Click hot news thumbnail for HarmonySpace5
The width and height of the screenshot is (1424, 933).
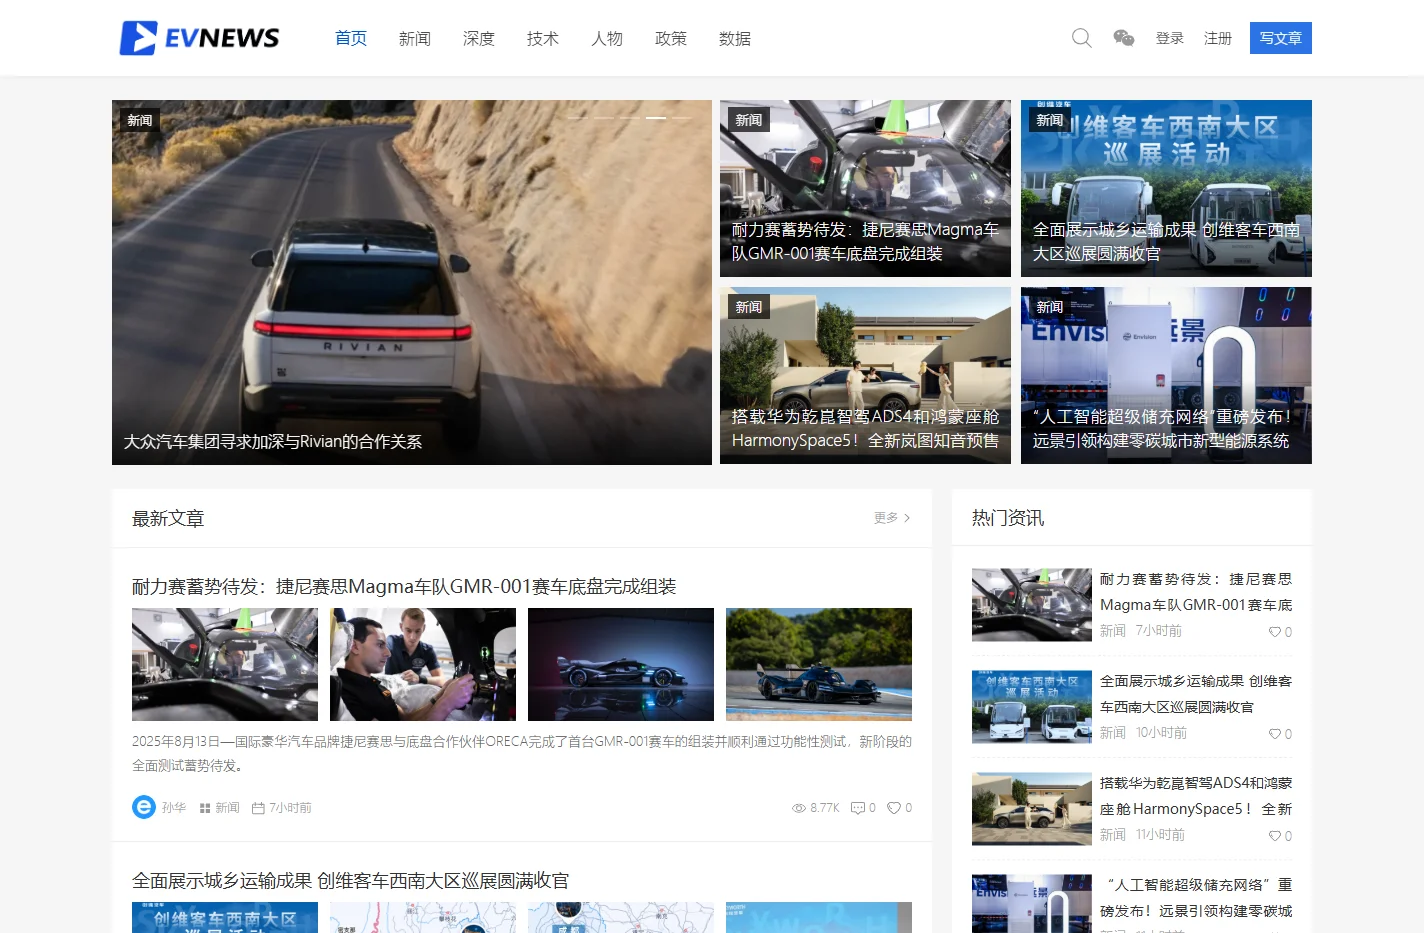[1032, 809]
